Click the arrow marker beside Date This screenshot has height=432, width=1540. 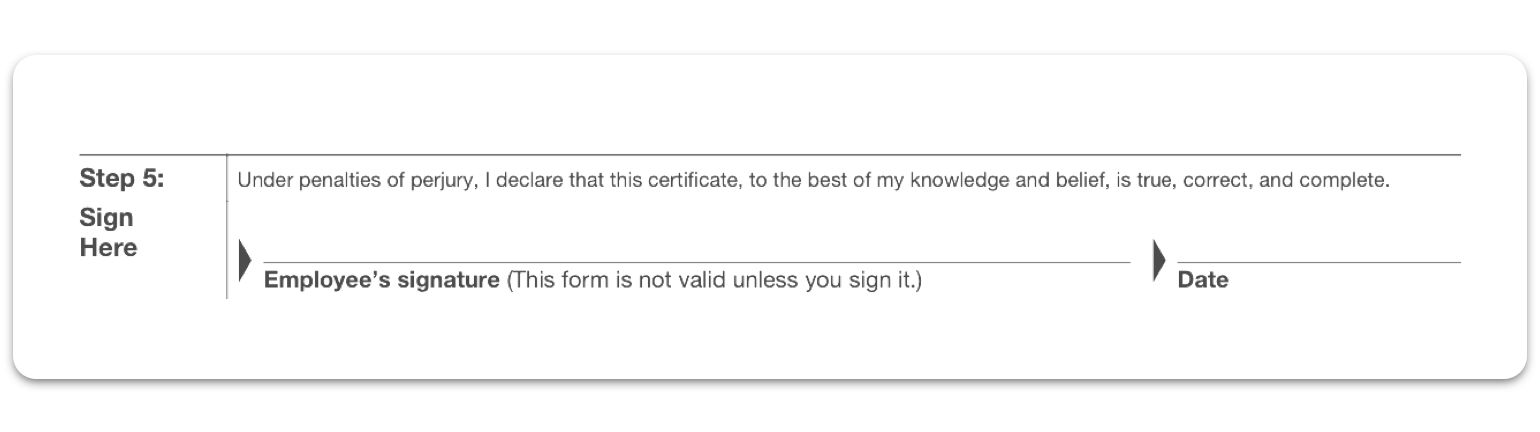(x=1159, y=261)
